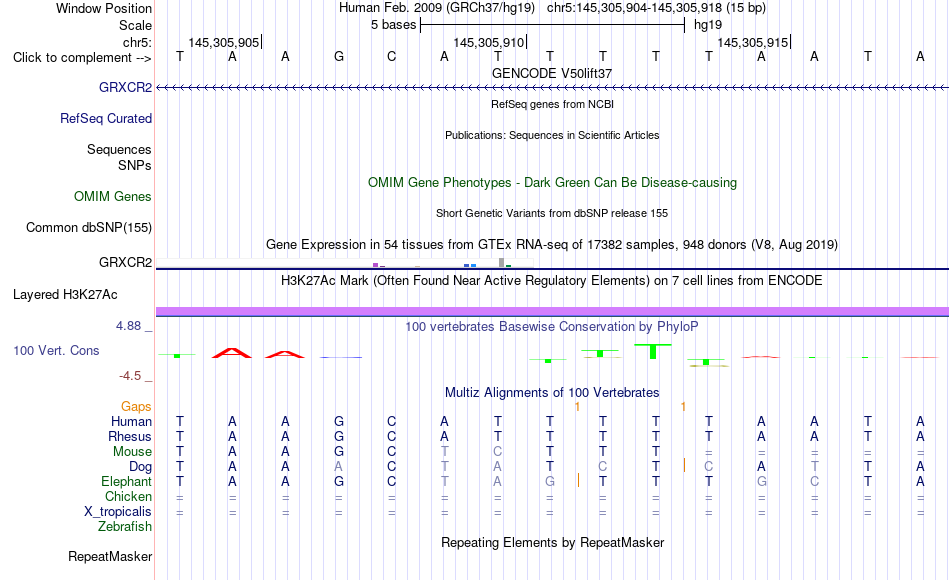Image resolution: width=950 pixels, height=580 pixels.
Task: Click 'Repeating Elements by RepeatMasker' title
Action: pos(552,542)
